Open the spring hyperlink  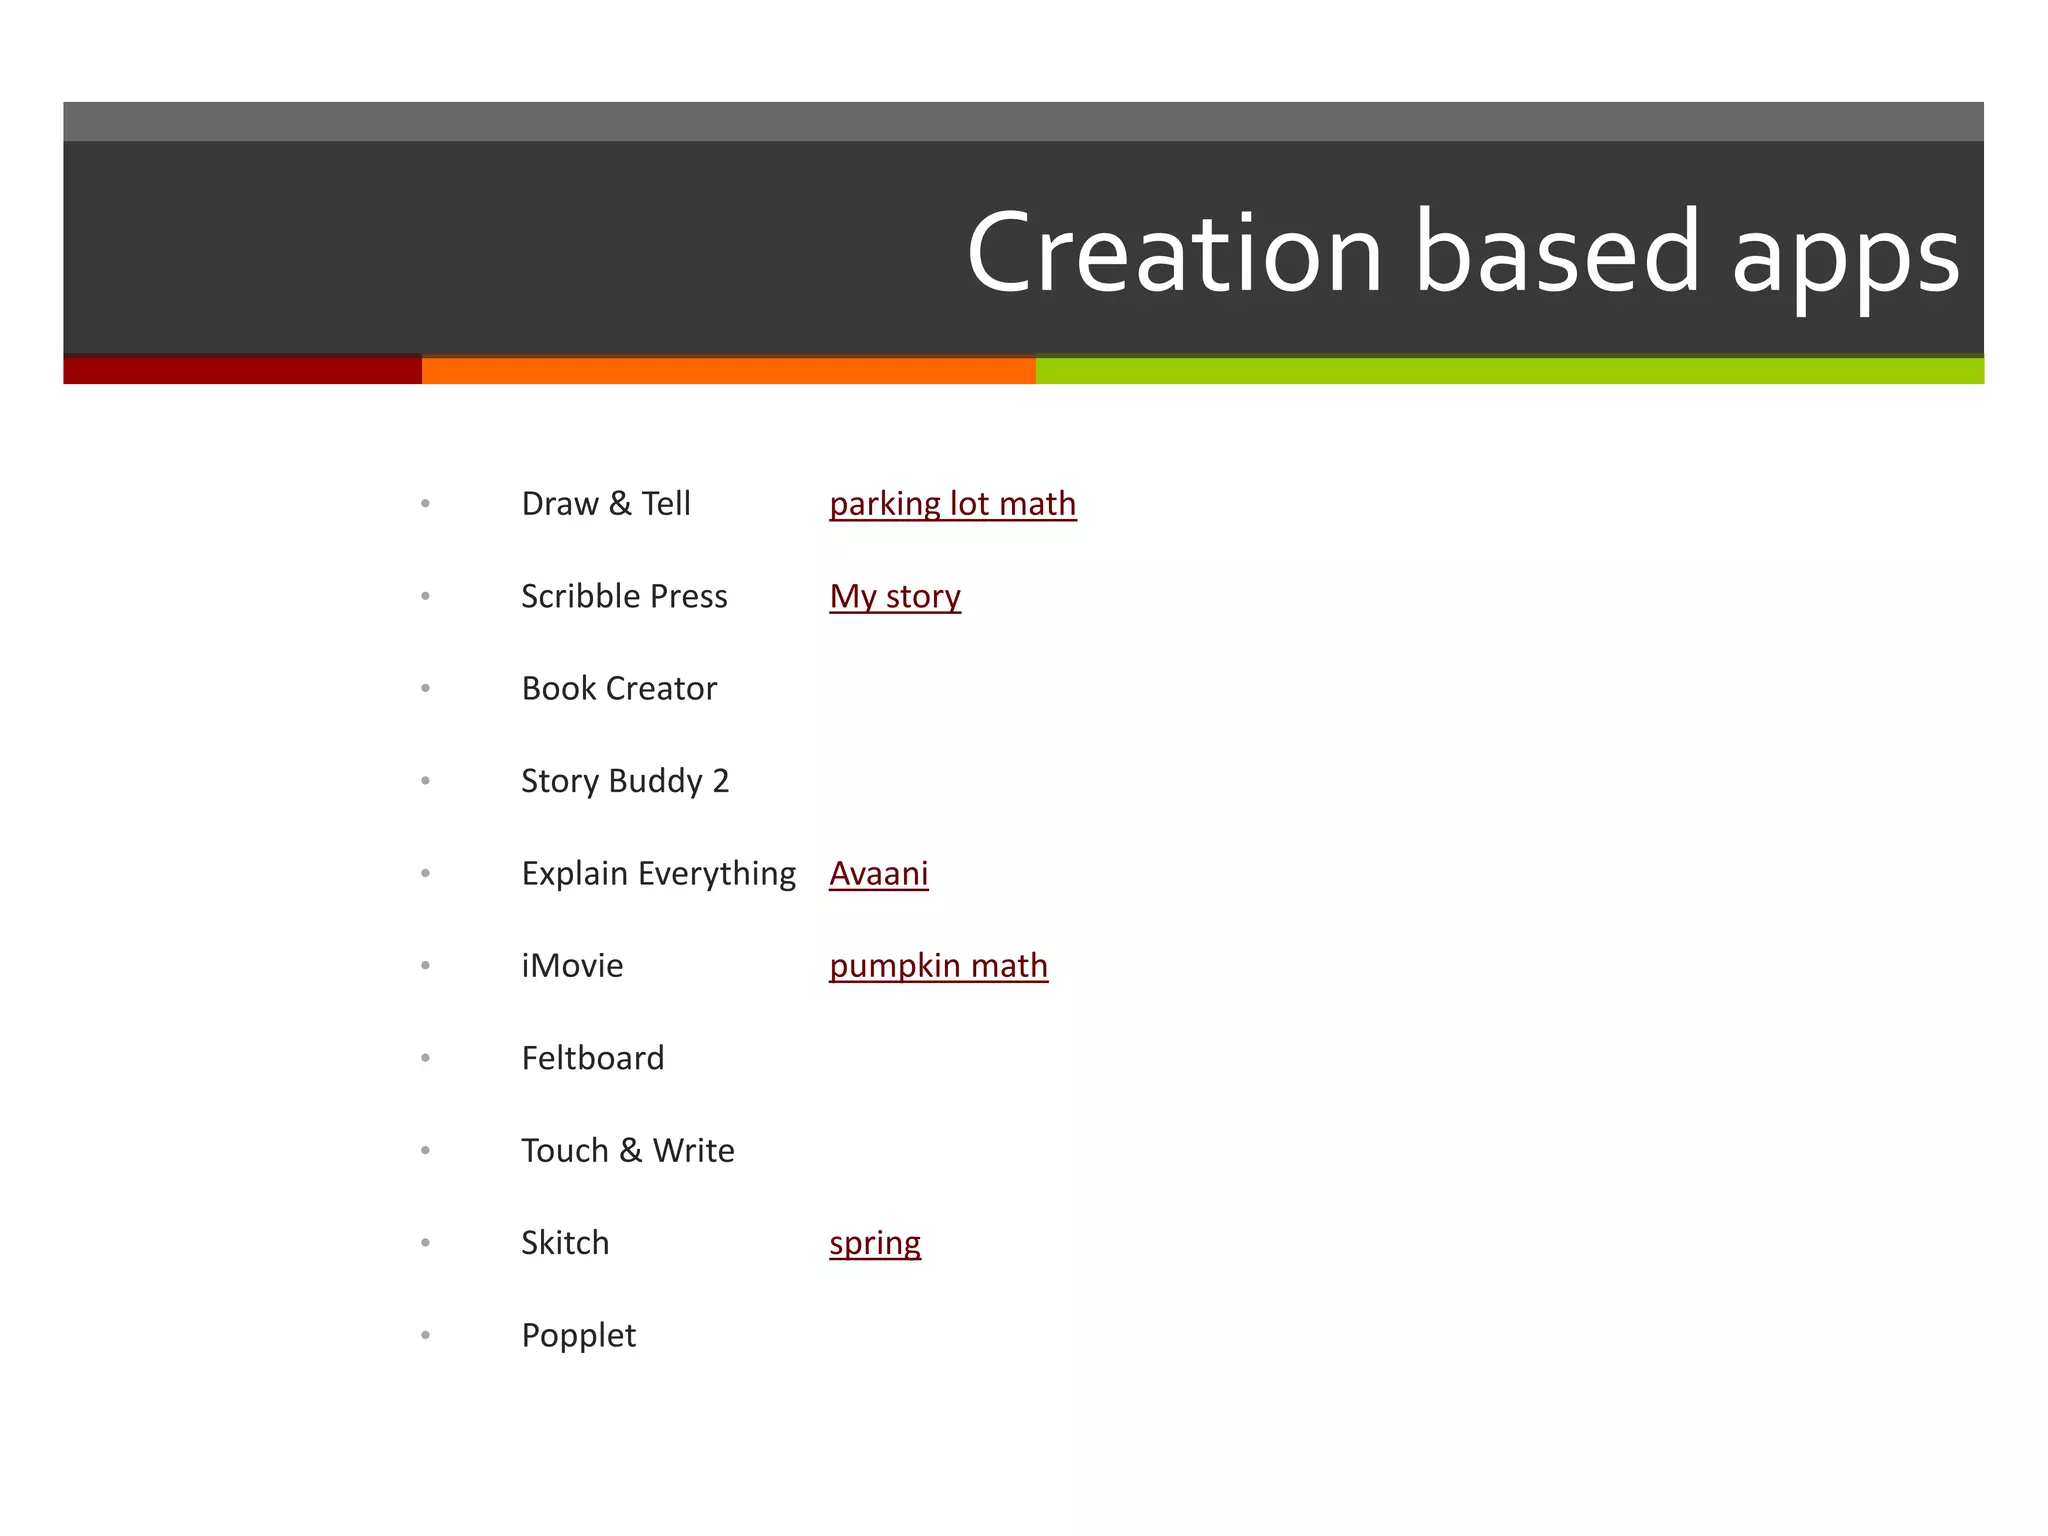tap(875, 1244)
